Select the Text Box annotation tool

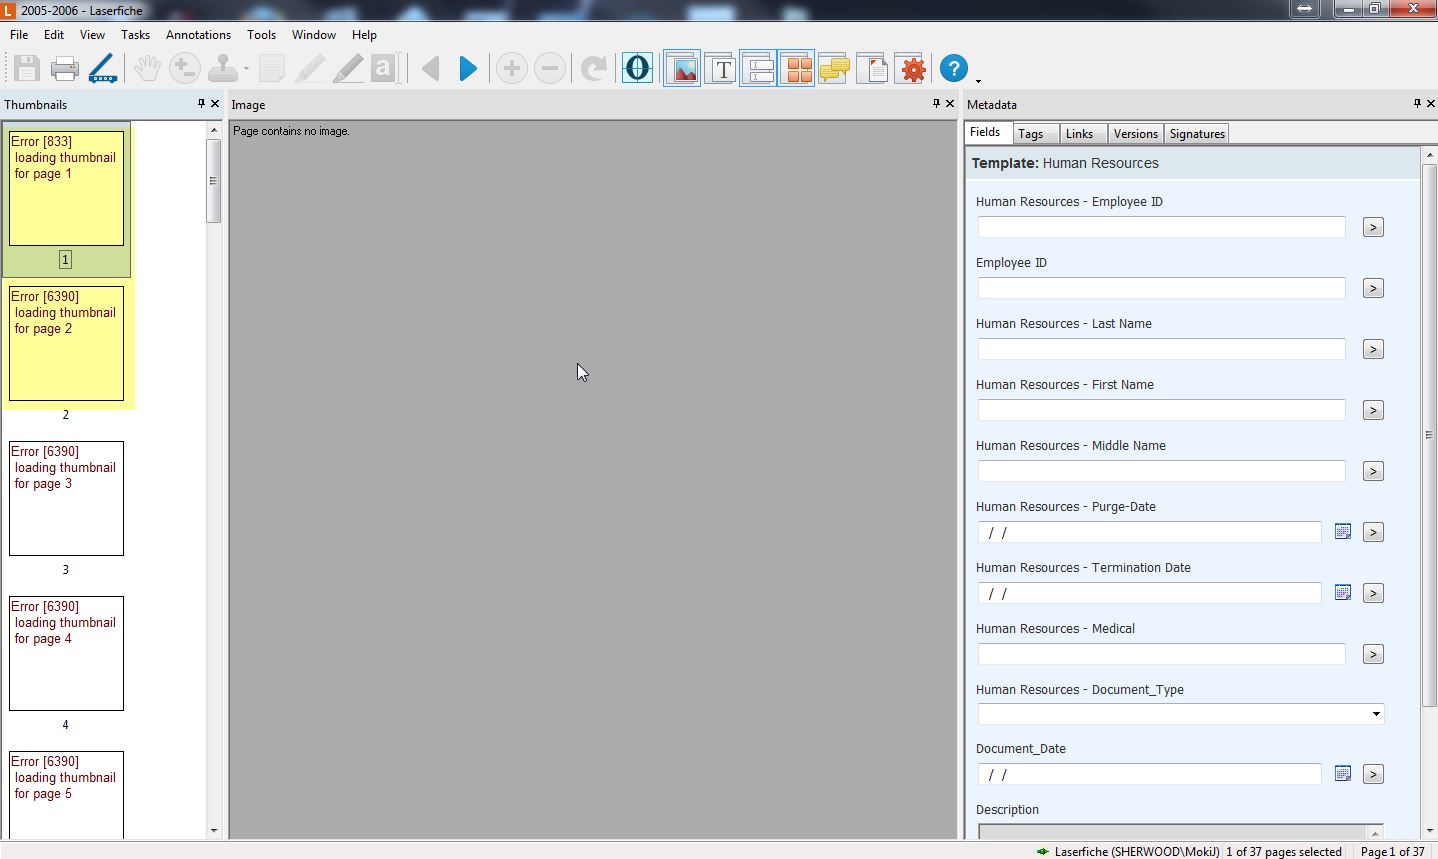click(x=385, y=68)
